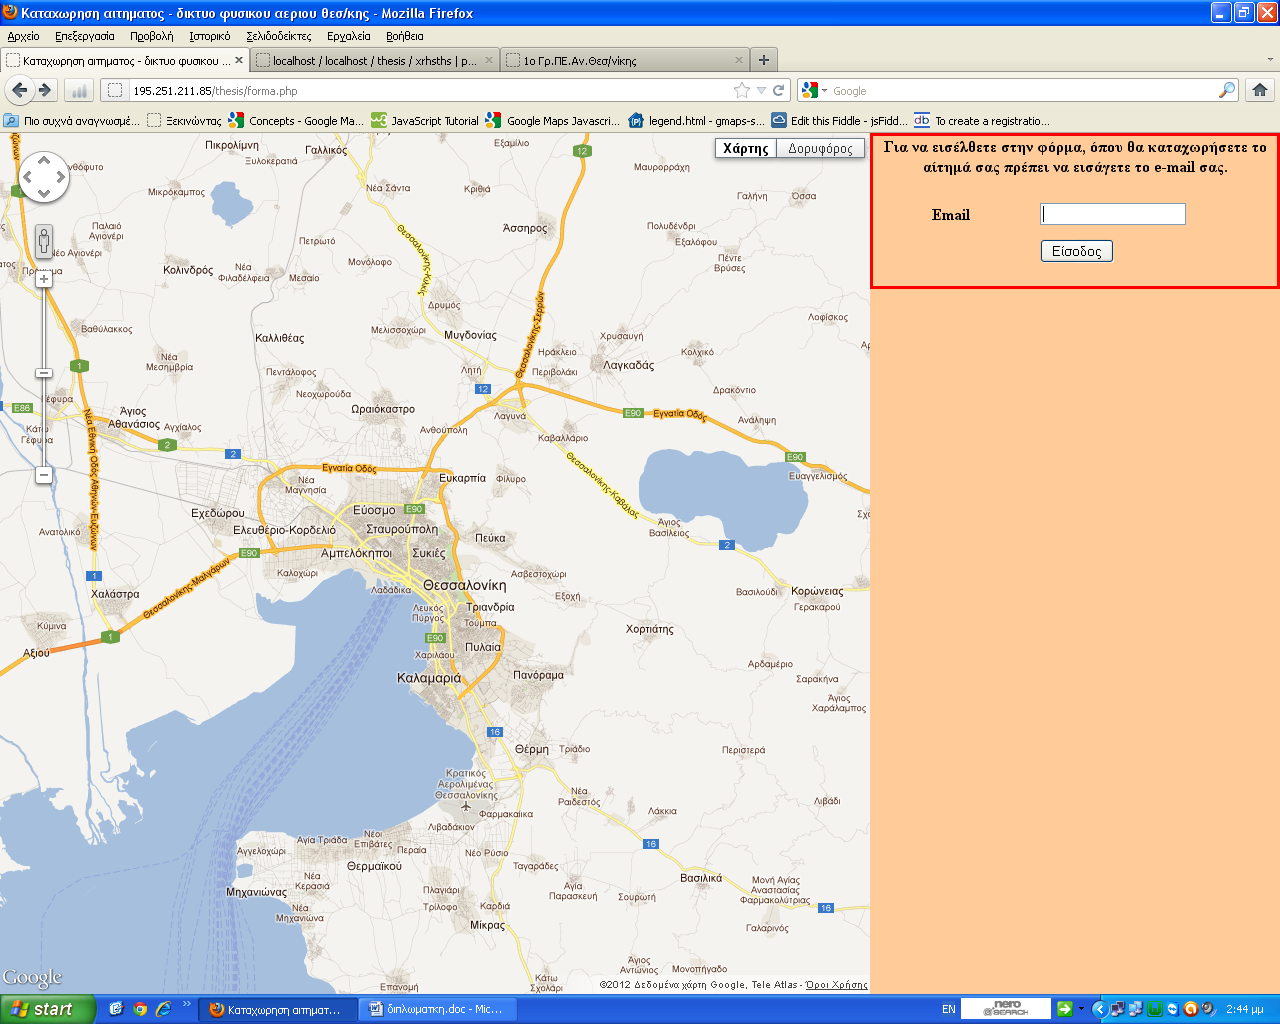The height and width of the screenshot is (1024, 1280).
Task: Open the Ιστορικό menu
Action: [x=210, y=36]
